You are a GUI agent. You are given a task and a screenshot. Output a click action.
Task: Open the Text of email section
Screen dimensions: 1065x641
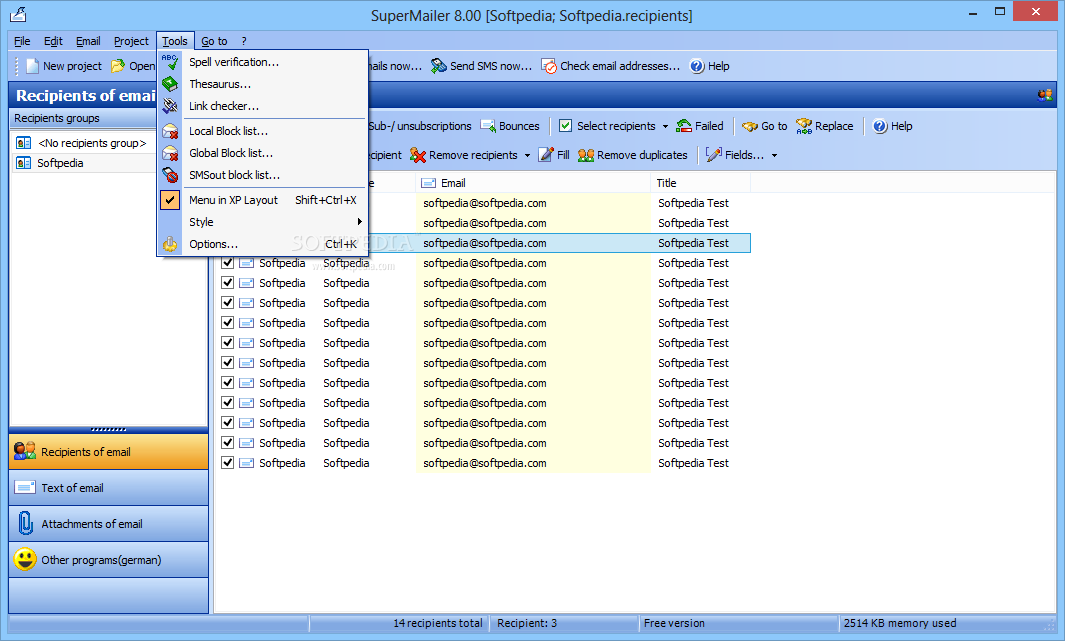click(x=109, y=488)
